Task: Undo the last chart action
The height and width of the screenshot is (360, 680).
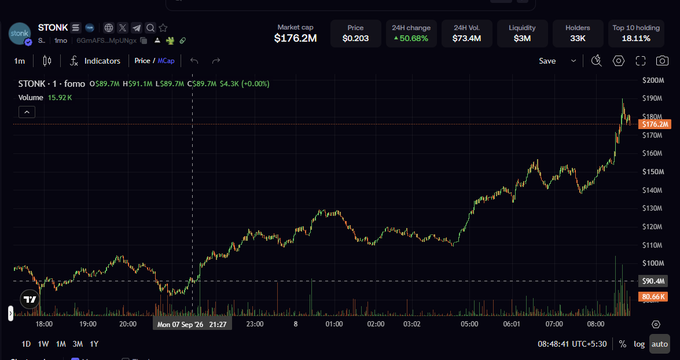Action: 194,61
